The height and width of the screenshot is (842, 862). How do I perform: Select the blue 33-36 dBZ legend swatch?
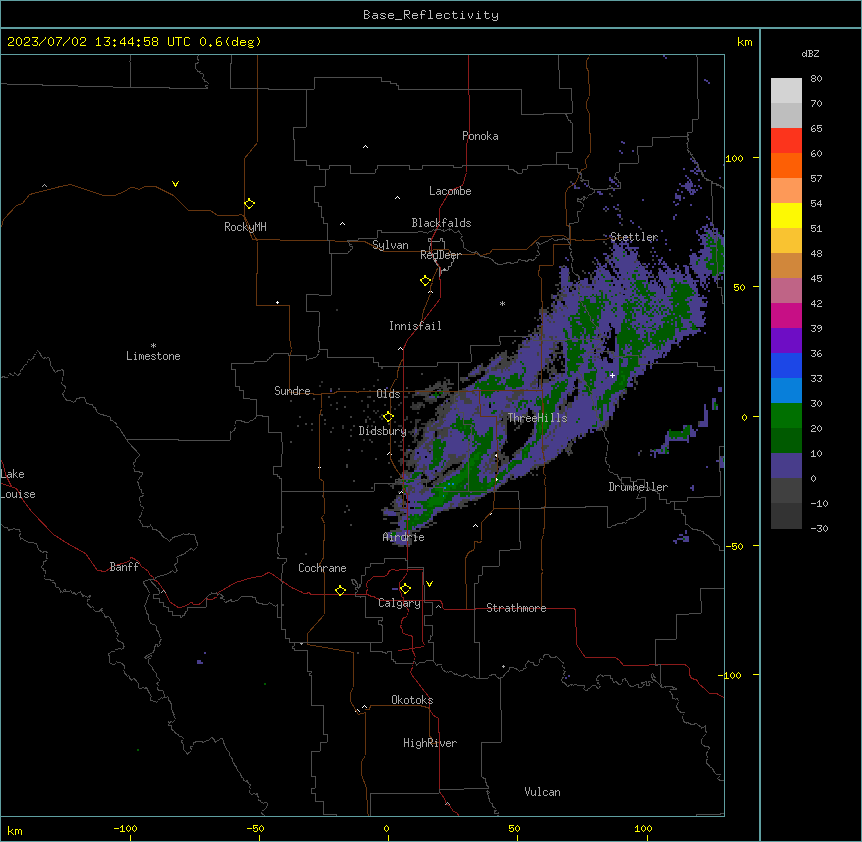click(x=786, y=365)
